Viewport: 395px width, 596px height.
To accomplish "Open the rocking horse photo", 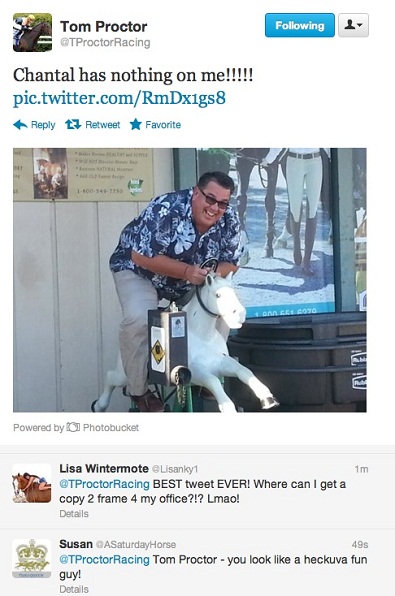I will [x=190, y=280].
